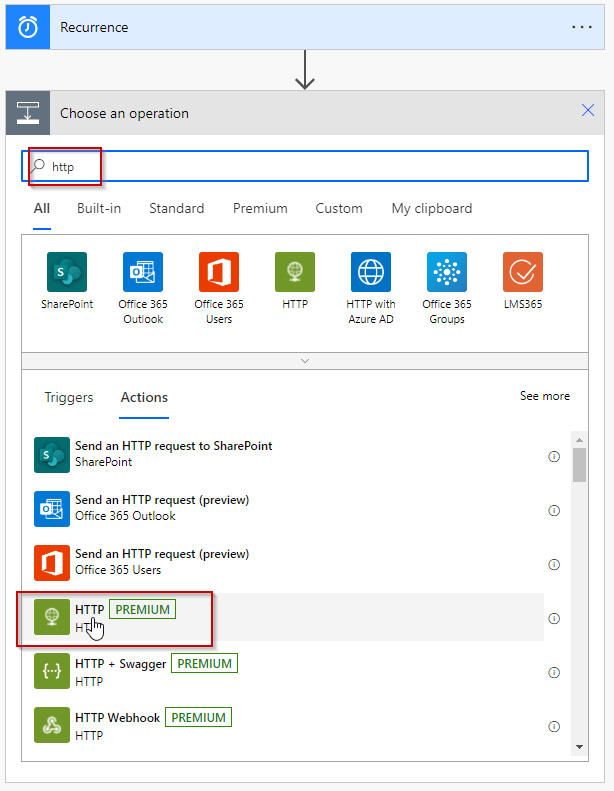Select the LMS365 connector icon
Viewport: 614px width, 791px height.
pyautogui.click(x=523, y=271)
